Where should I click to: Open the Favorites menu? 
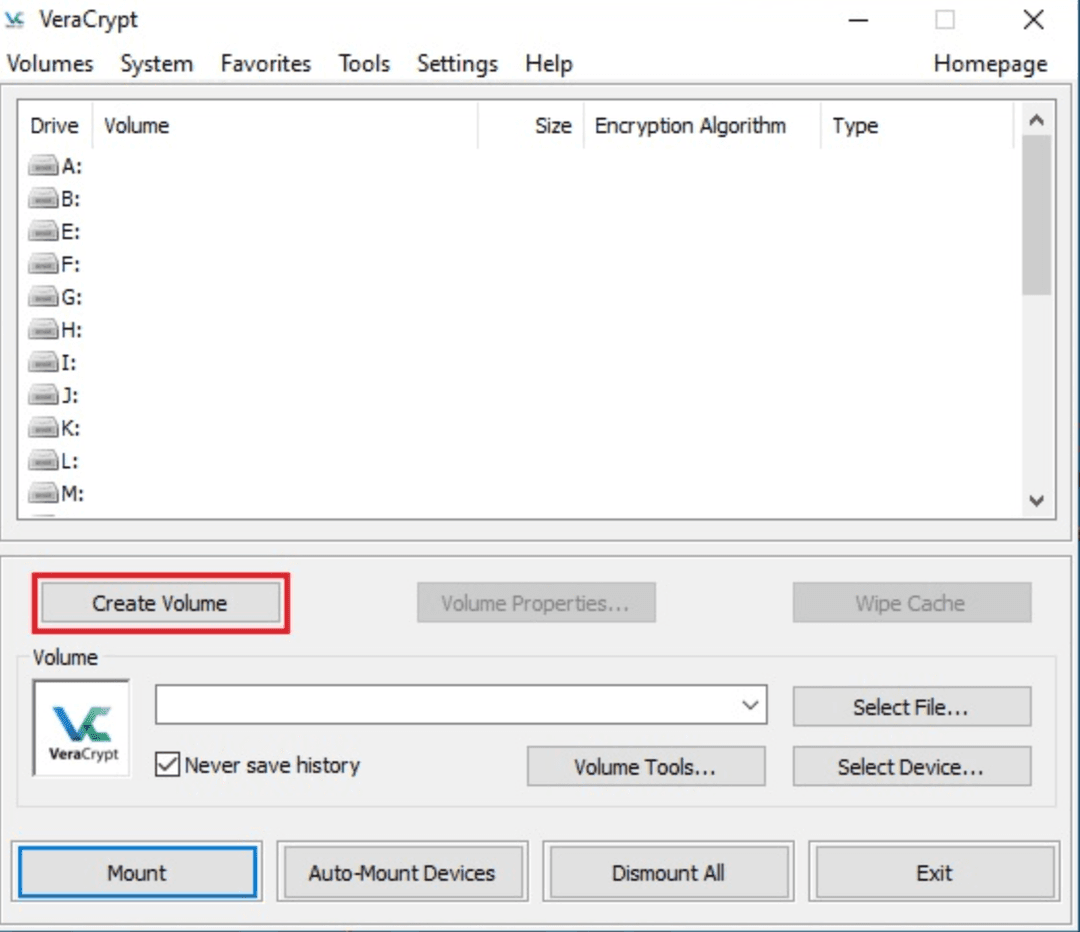pos(266,64)
